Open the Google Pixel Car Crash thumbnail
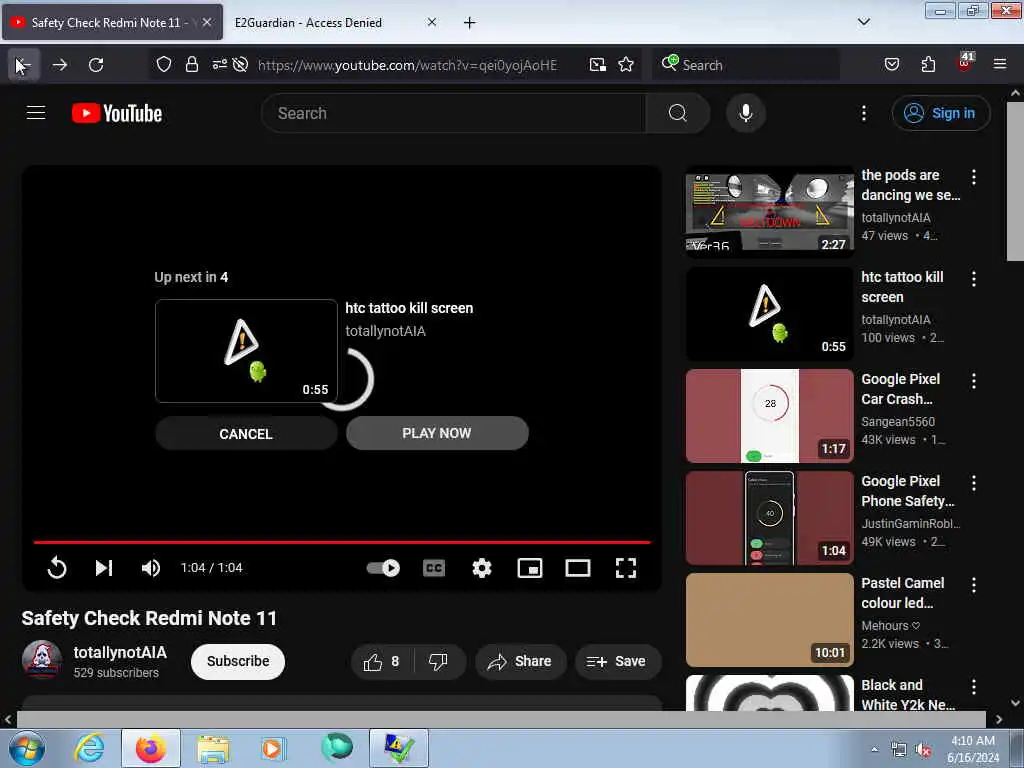Image resolution: width=1024 pixels, height=768 pixels. [x=770, y=416]
